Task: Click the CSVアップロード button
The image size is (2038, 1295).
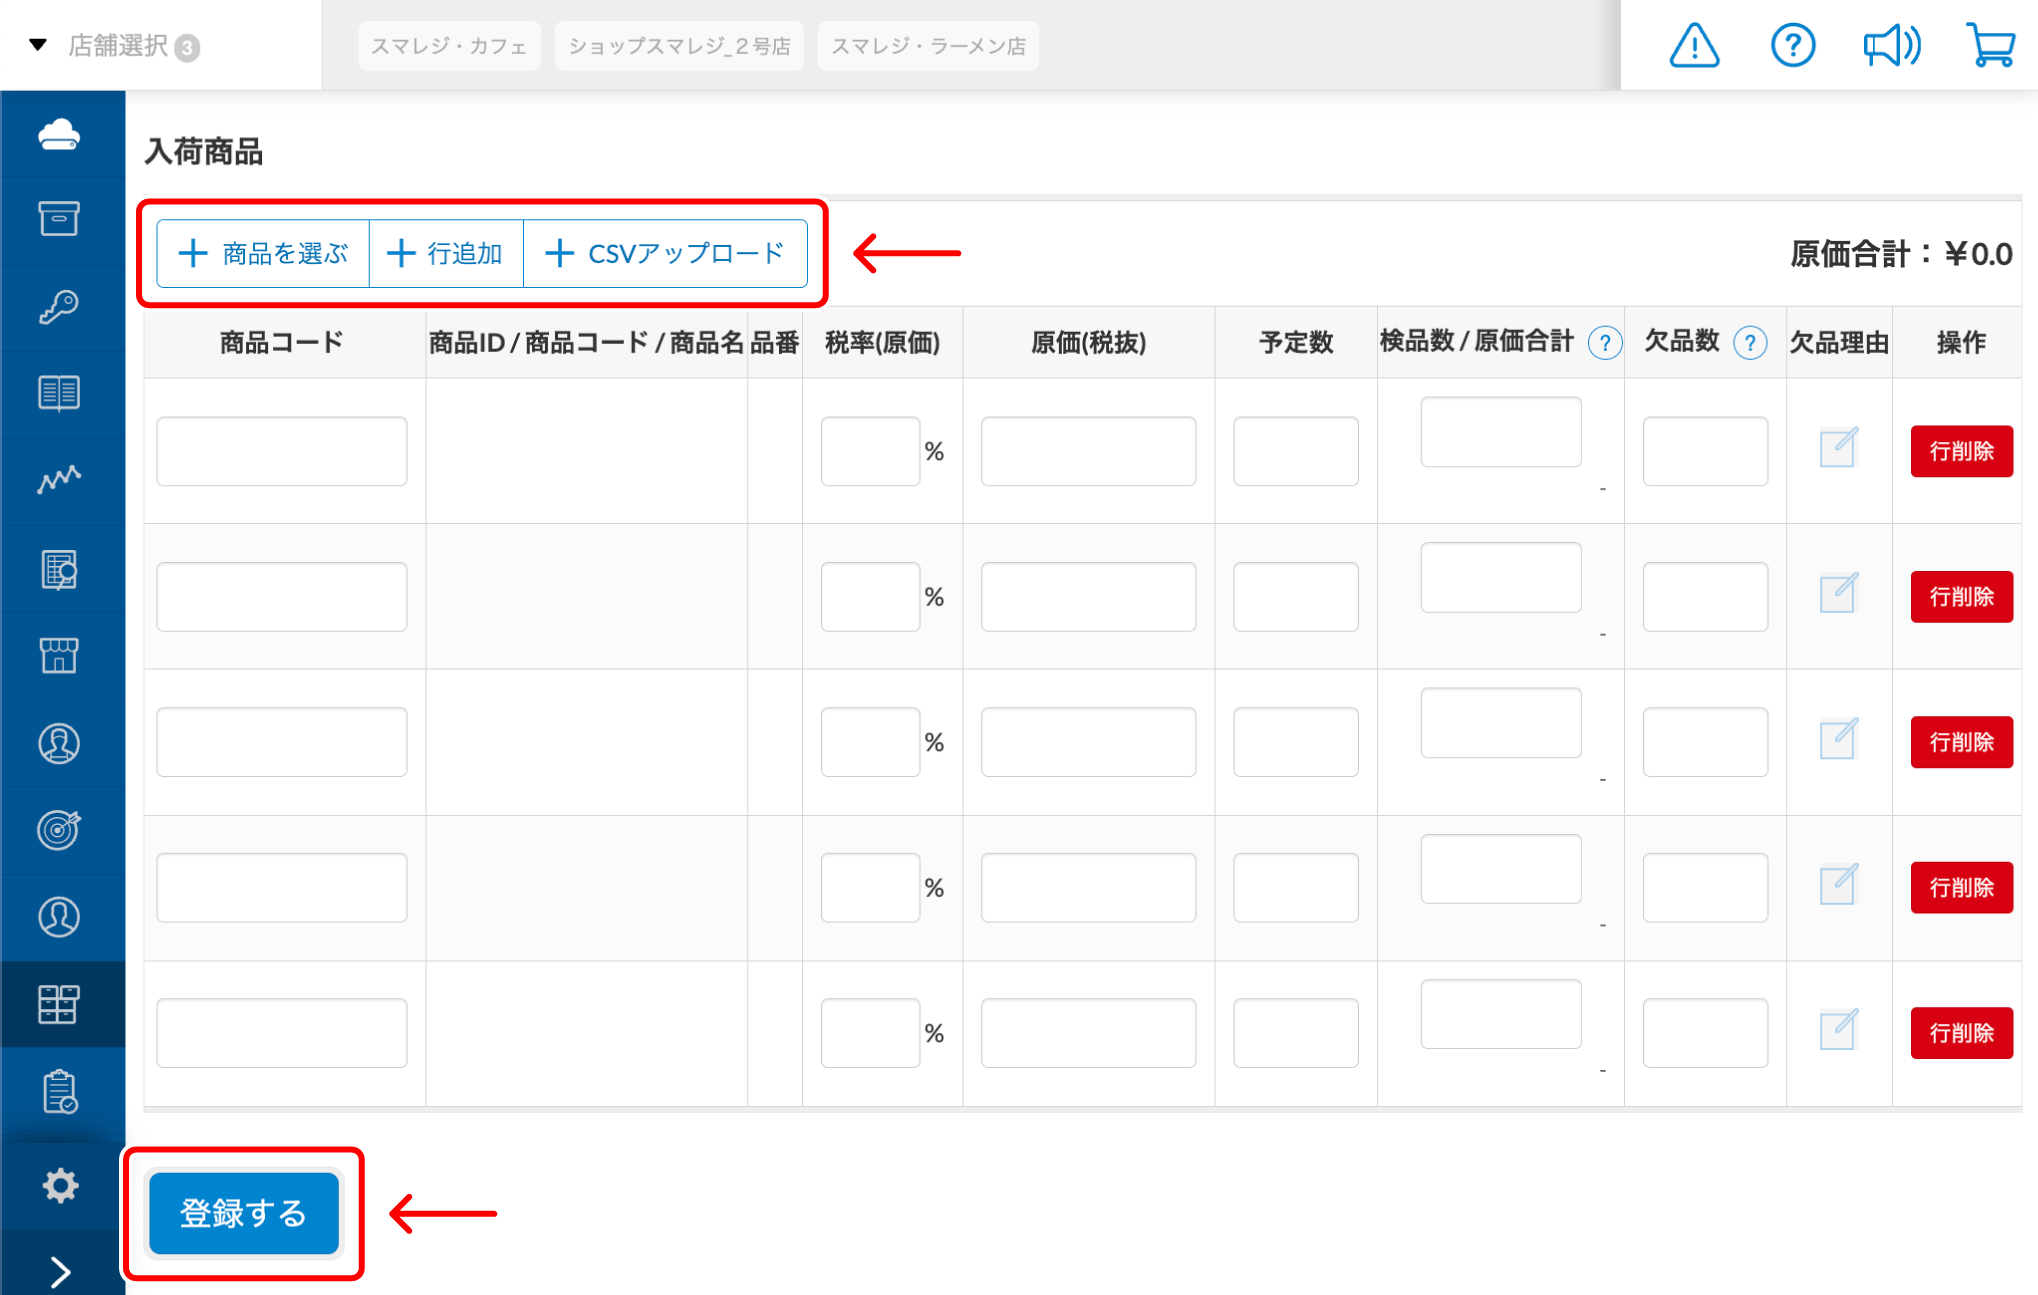Action: [665, 254]
